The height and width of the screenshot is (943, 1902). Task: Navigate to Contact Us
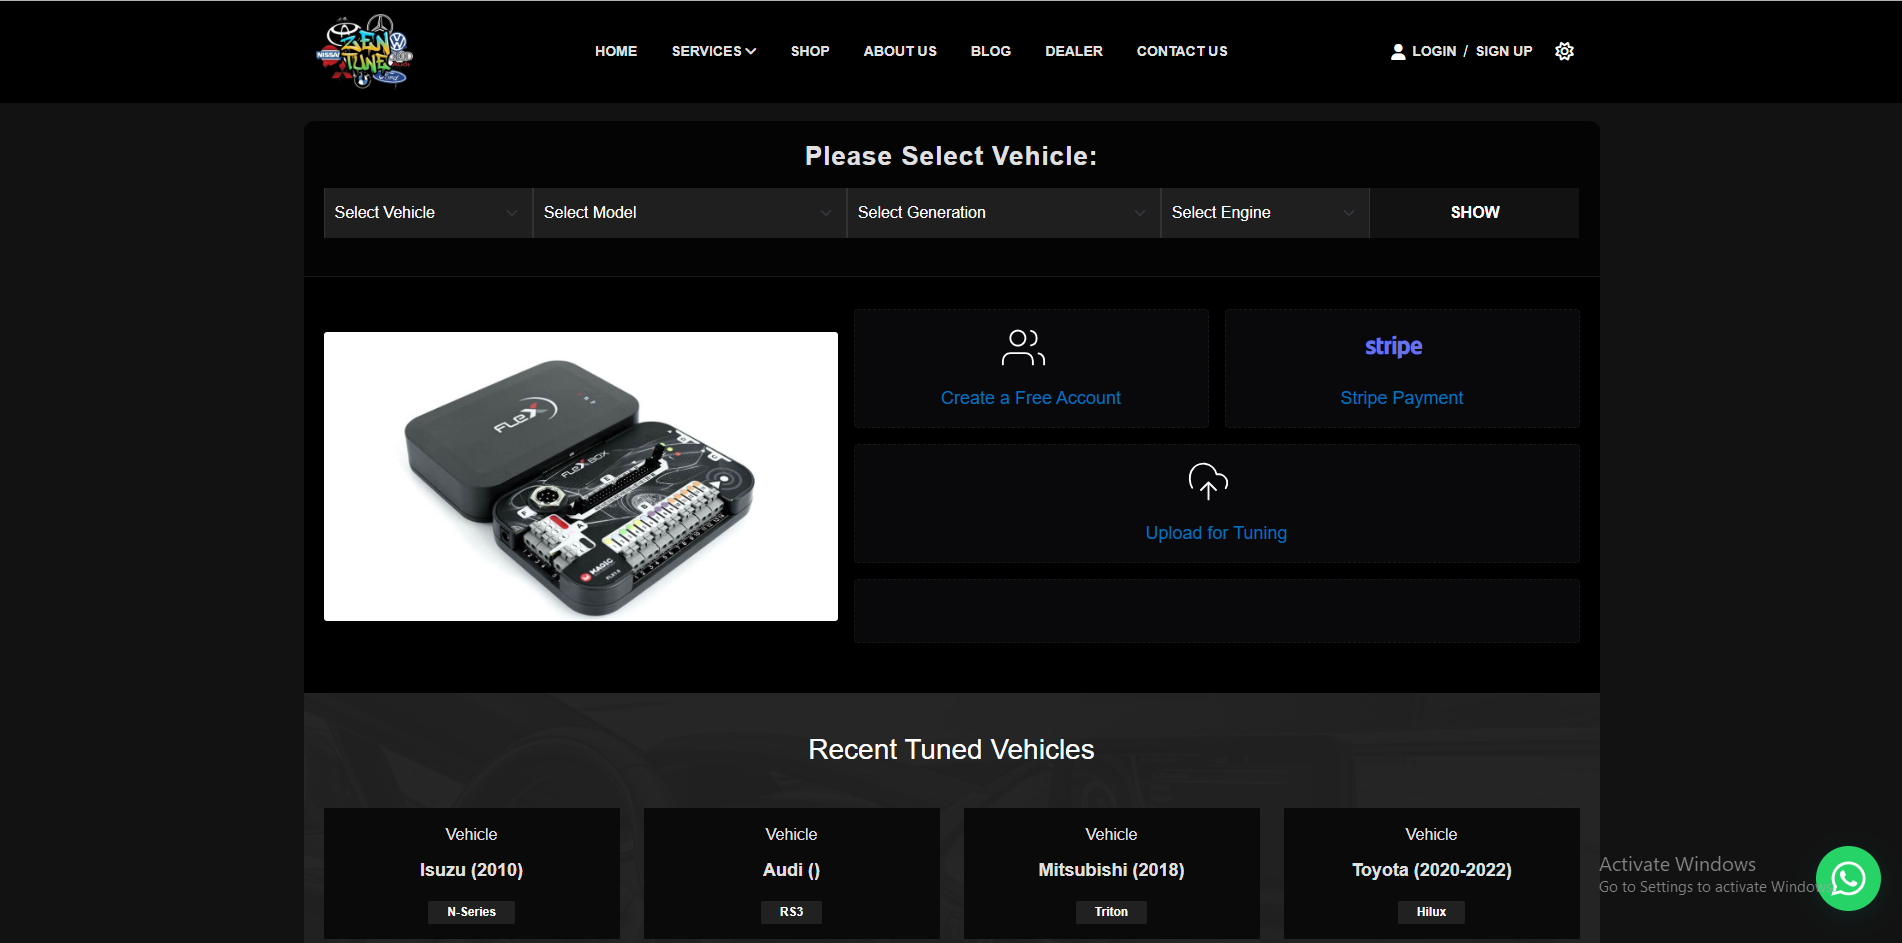pyautogui.click(x=1181, y=51)
